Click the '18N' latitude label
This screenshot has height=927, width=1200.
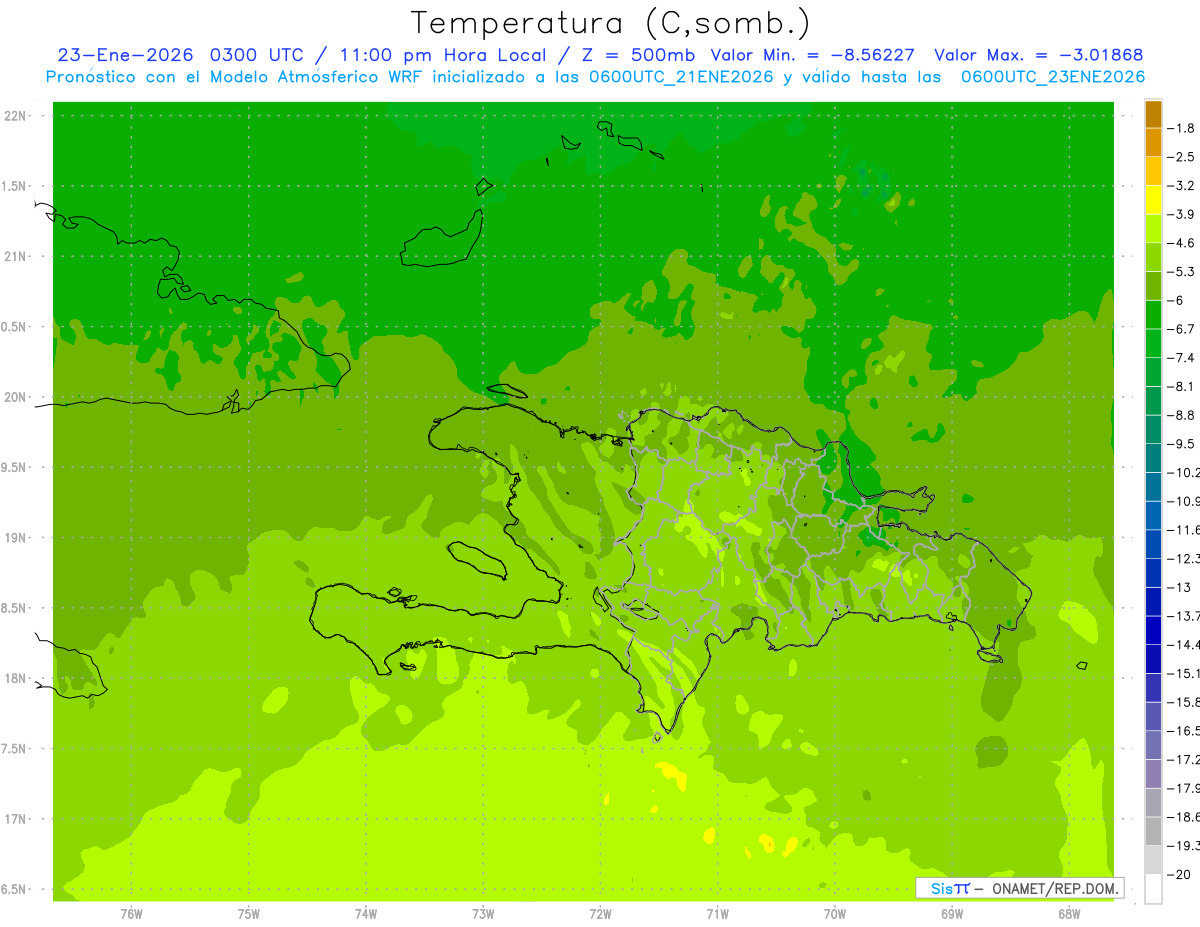[17, 678]
